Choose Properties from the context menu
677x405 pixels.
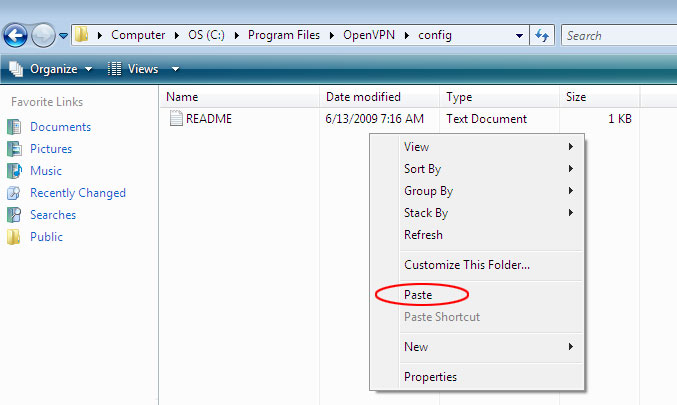[477, 377]
